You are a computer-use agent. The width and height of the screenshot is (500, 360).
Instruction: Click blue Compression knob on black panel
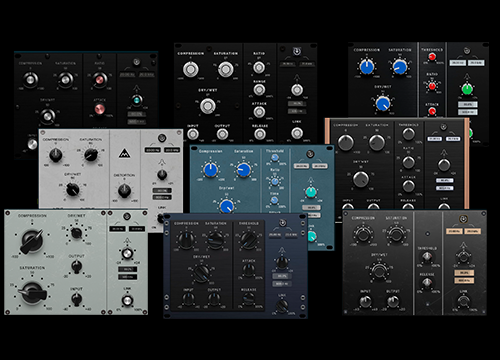[x=366, y=67]
